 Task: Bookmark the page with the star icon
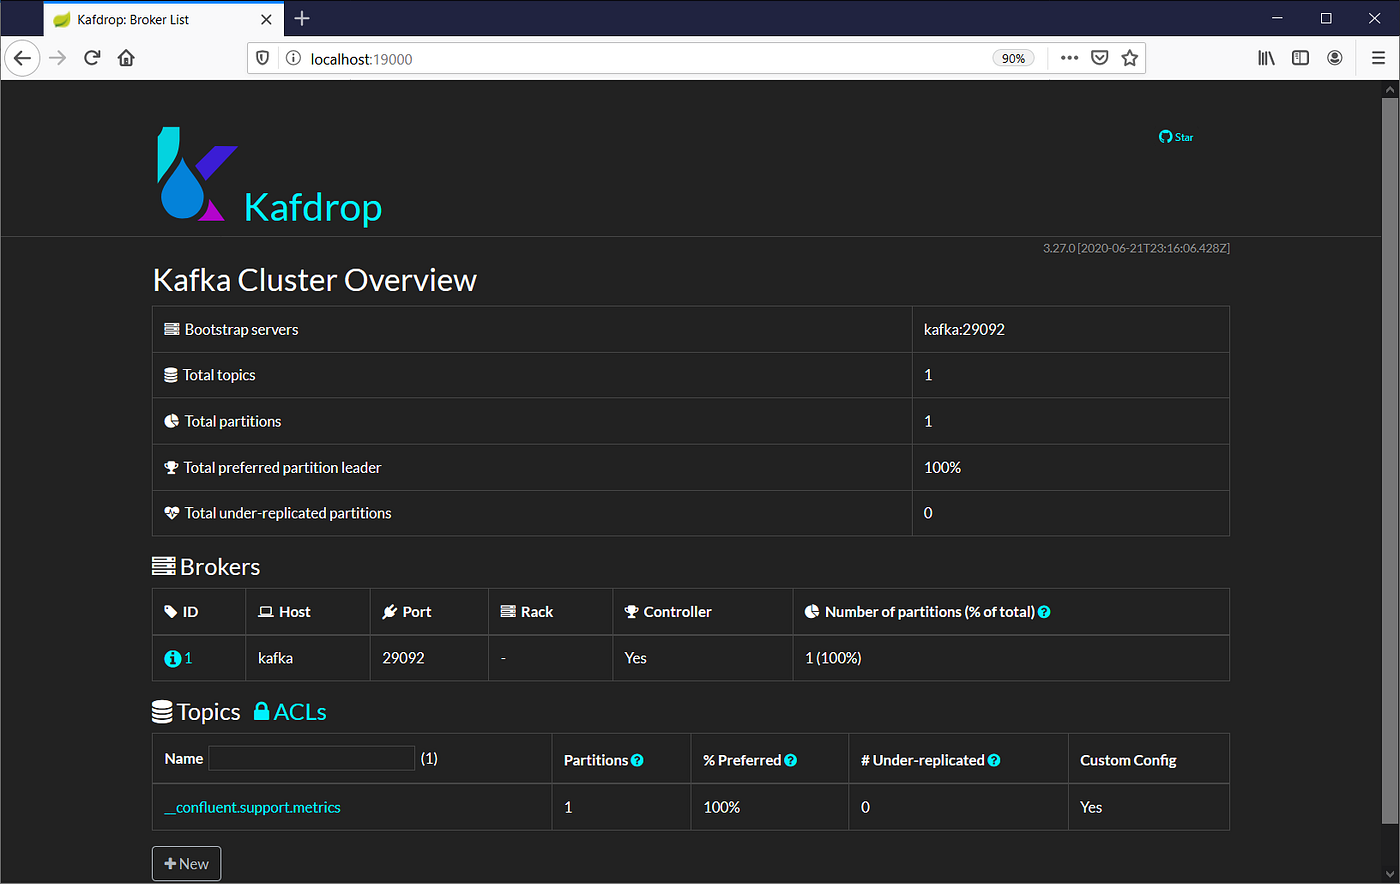(x=1130, y=58)
